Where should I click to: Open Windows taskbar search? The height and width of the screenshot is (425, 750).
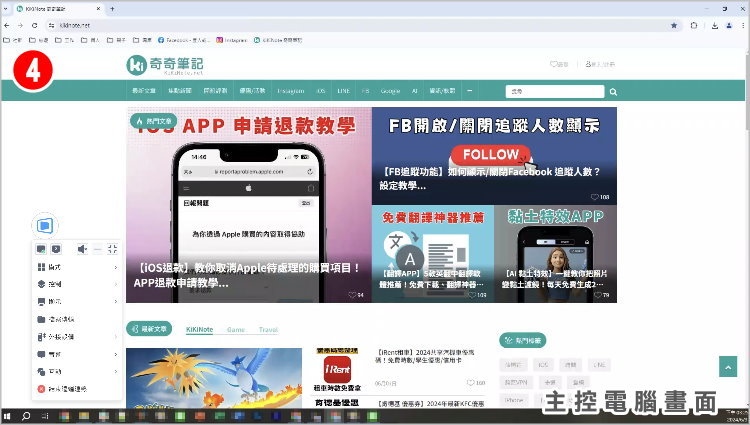point(26,416)
